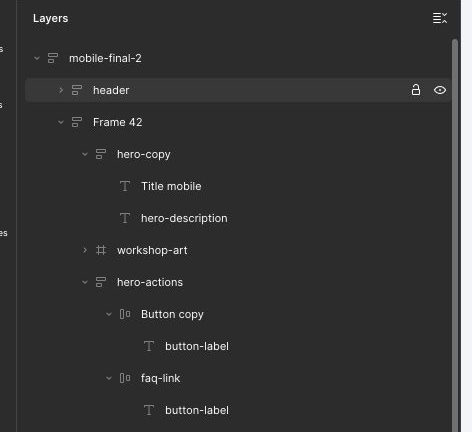Select the hero-description text layer
472x432 pixels.
(x=184, y=218)
